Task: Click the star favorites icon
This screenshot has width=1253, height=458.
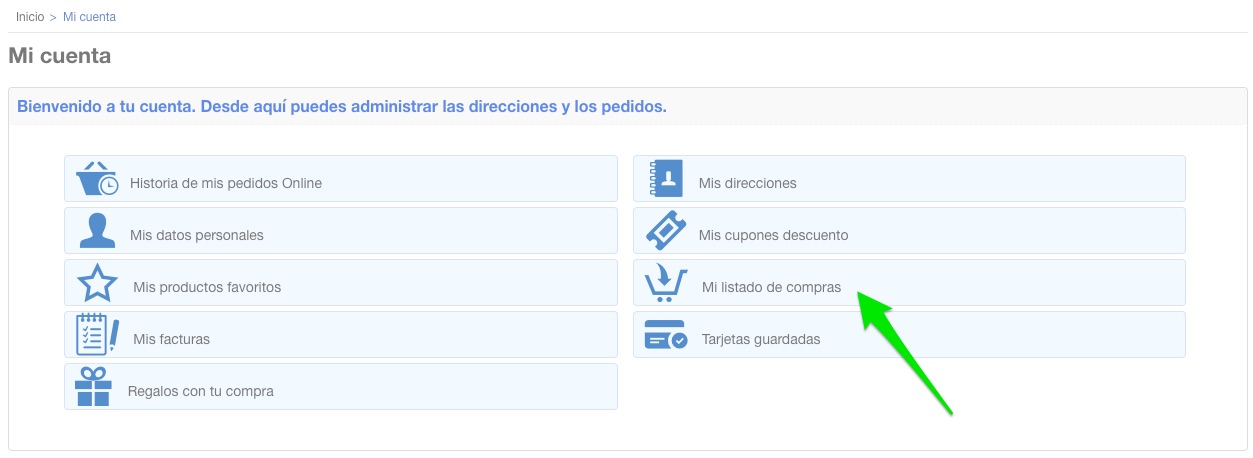Action: tap(97, 283)
